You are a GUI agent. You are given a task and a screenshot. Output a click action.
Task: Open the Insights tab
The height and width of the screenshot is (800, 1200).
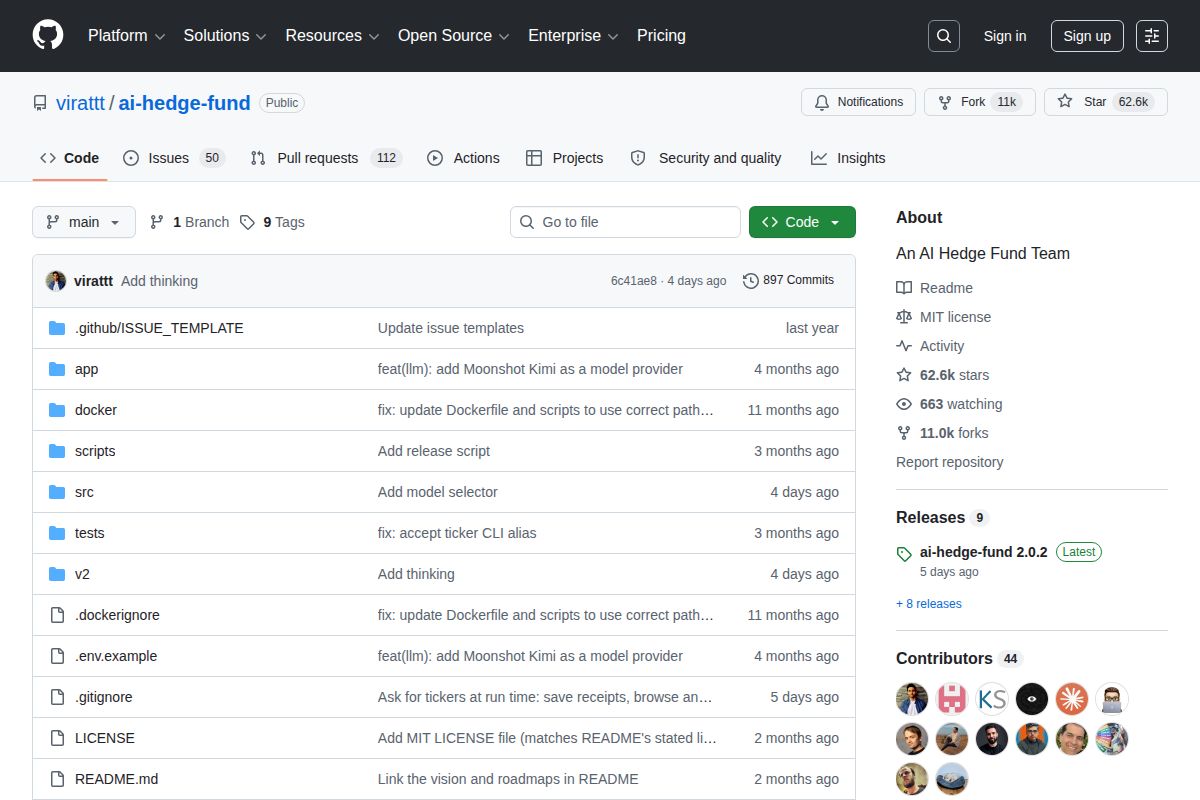[848, 158]
